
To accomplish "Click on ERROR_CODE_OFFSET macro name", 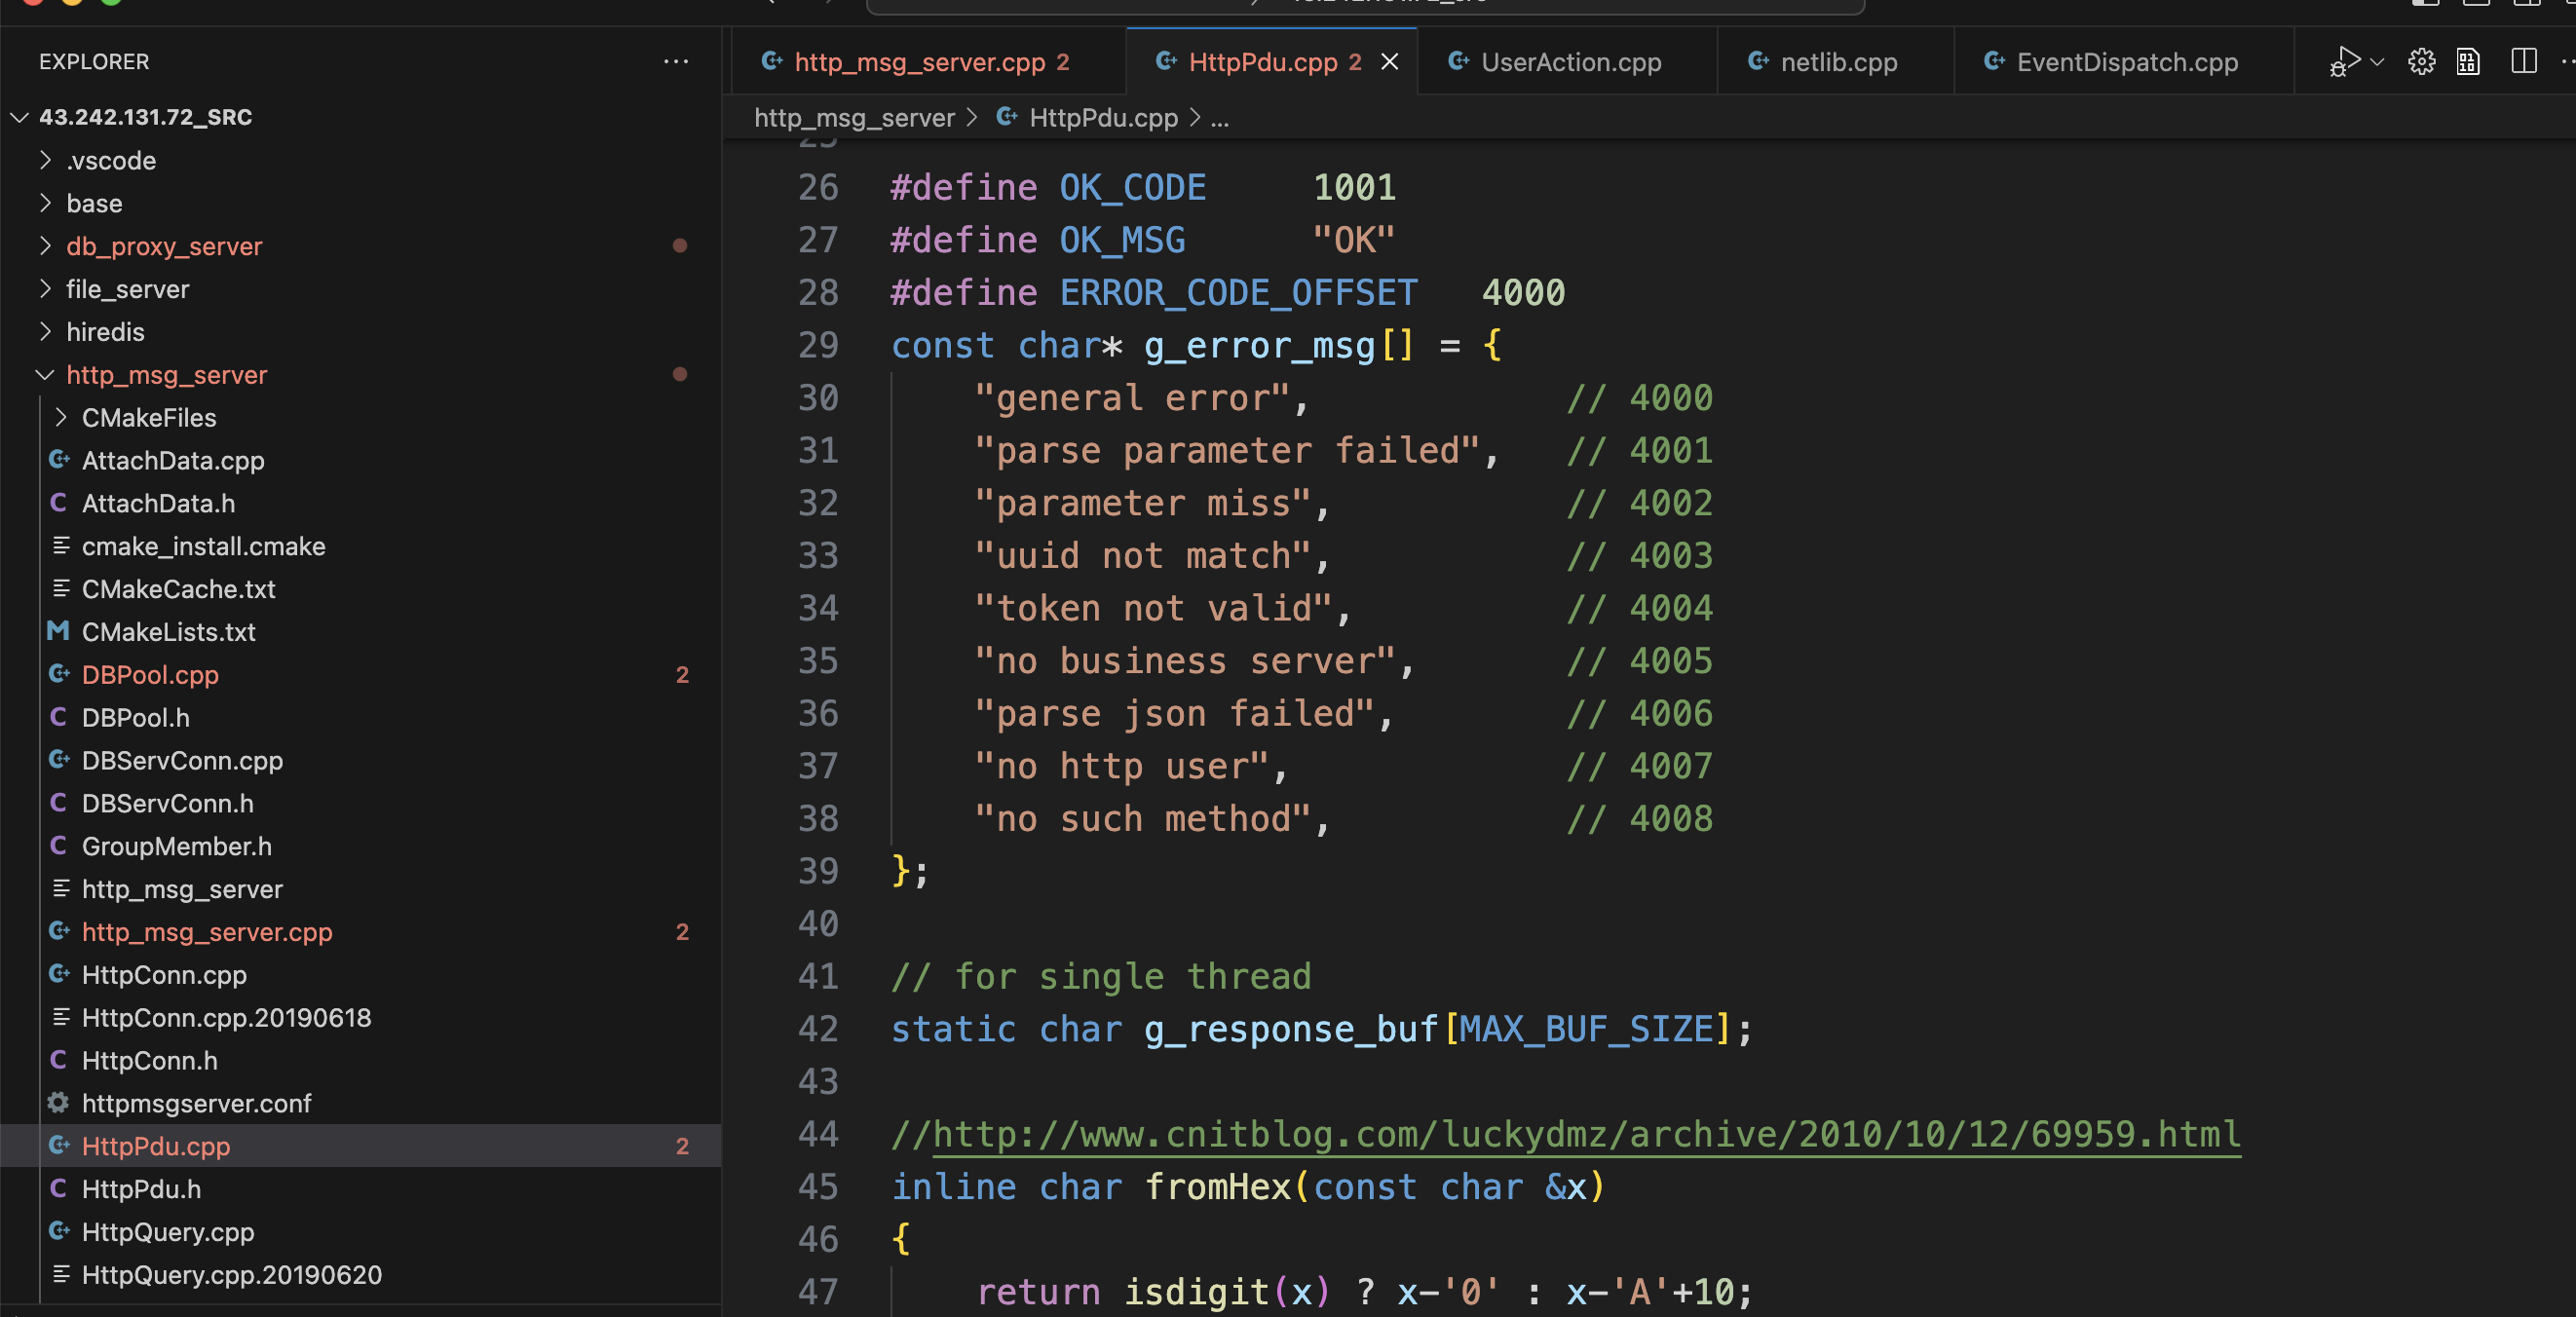I will 1238,292.
